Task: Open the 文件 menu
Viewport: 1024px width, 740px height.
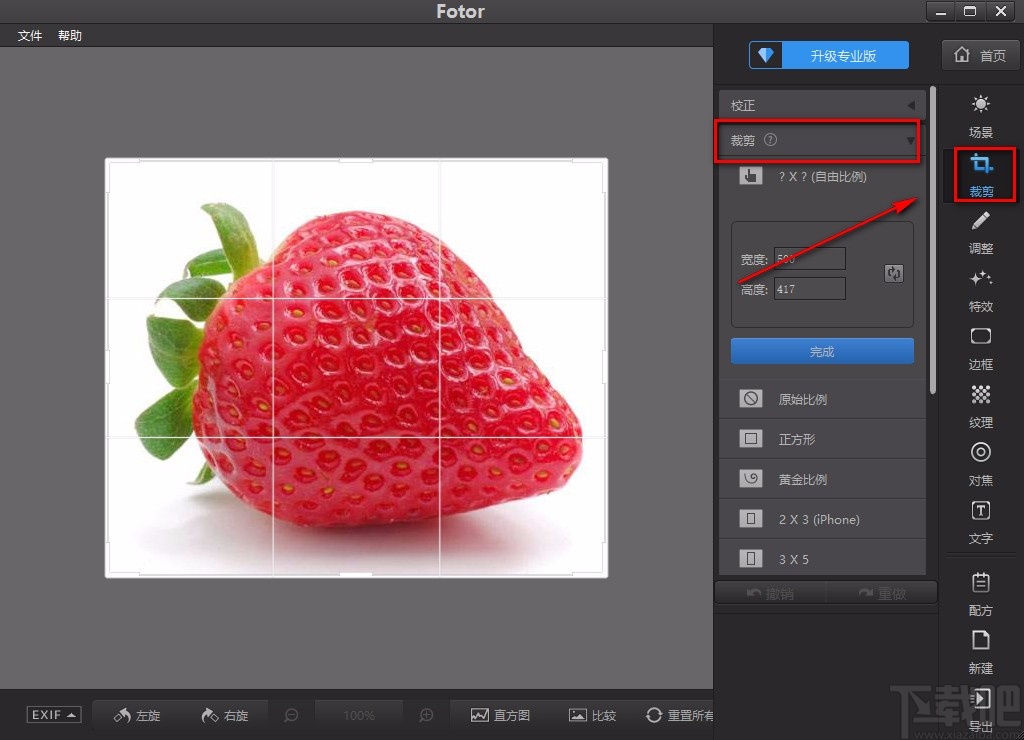Action: click(30, 36)
